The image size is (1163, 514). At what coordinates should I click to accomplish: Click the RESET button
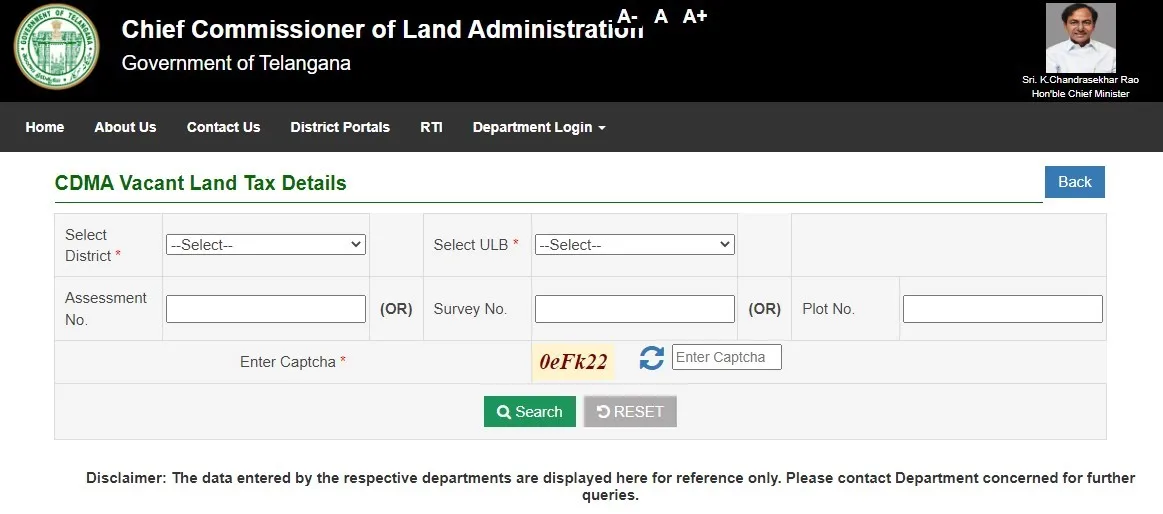click(630, 411)
